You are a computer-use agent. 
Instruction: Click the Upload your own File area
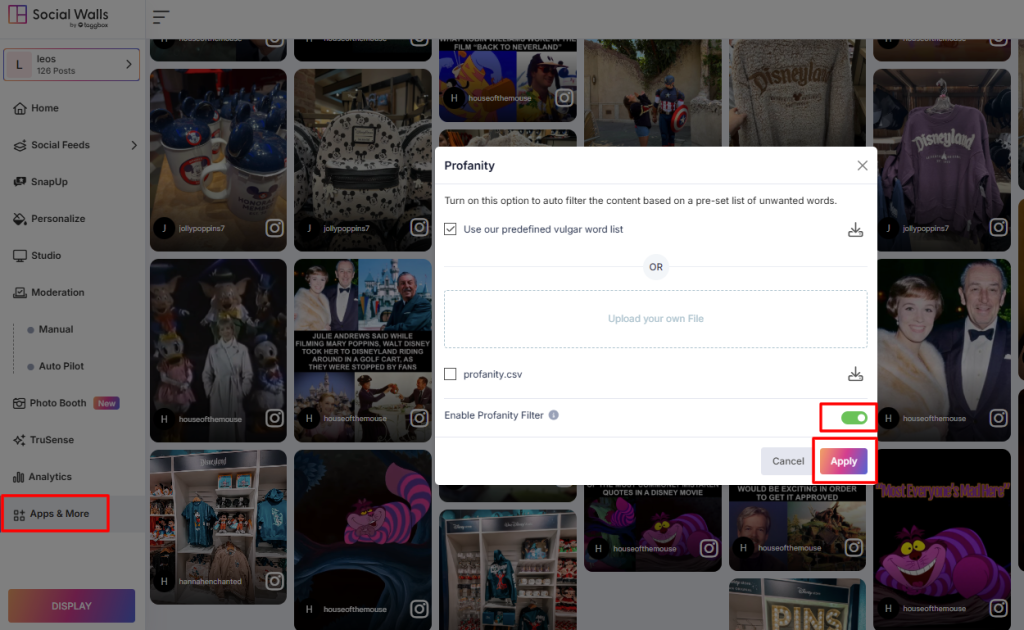coord(655,319)
